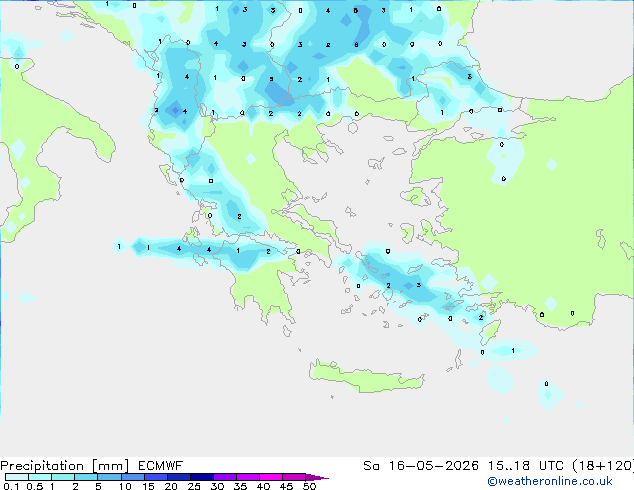Screen dimensions: 634x490
Task: Click the legend label '25'
Action: [x=194, y=486]
